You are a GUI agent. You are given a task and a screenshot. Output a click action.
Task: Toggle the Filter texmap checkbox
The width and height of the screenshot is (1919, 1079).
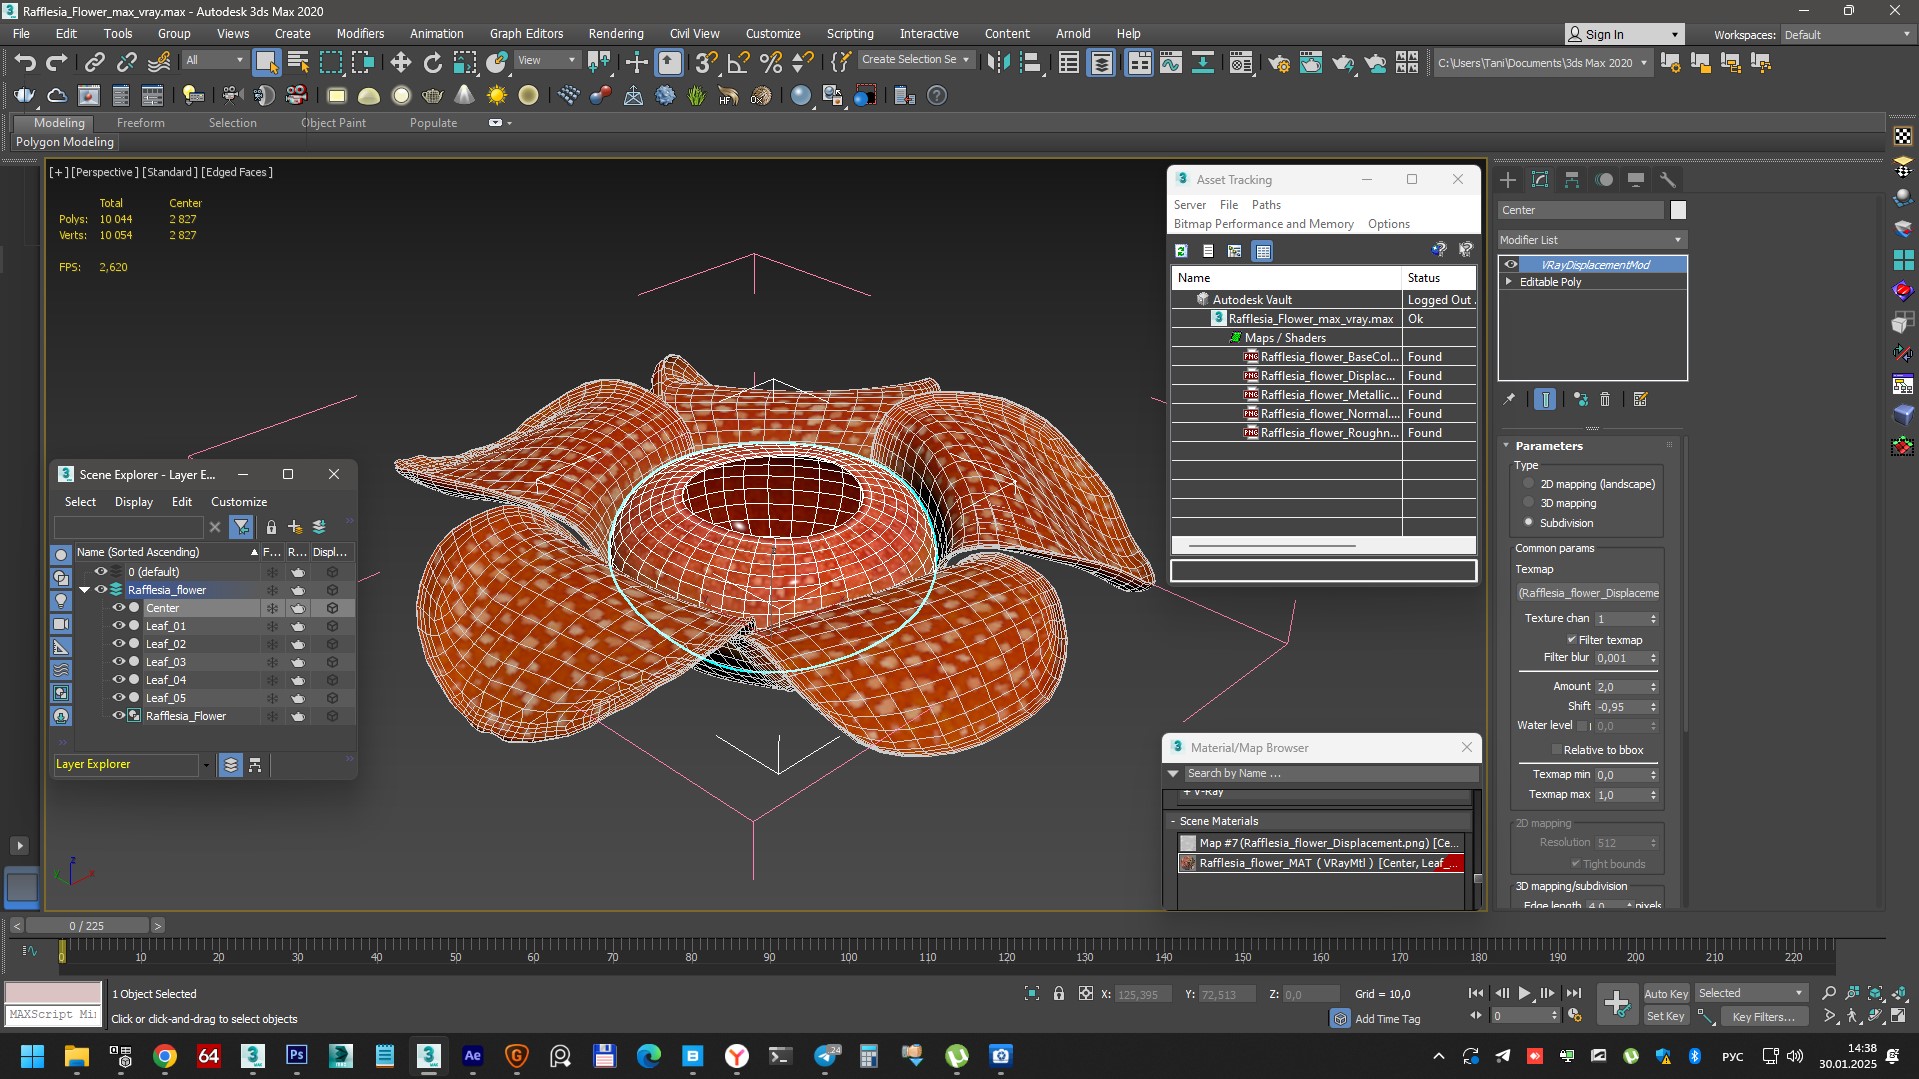coord(1572,640)
